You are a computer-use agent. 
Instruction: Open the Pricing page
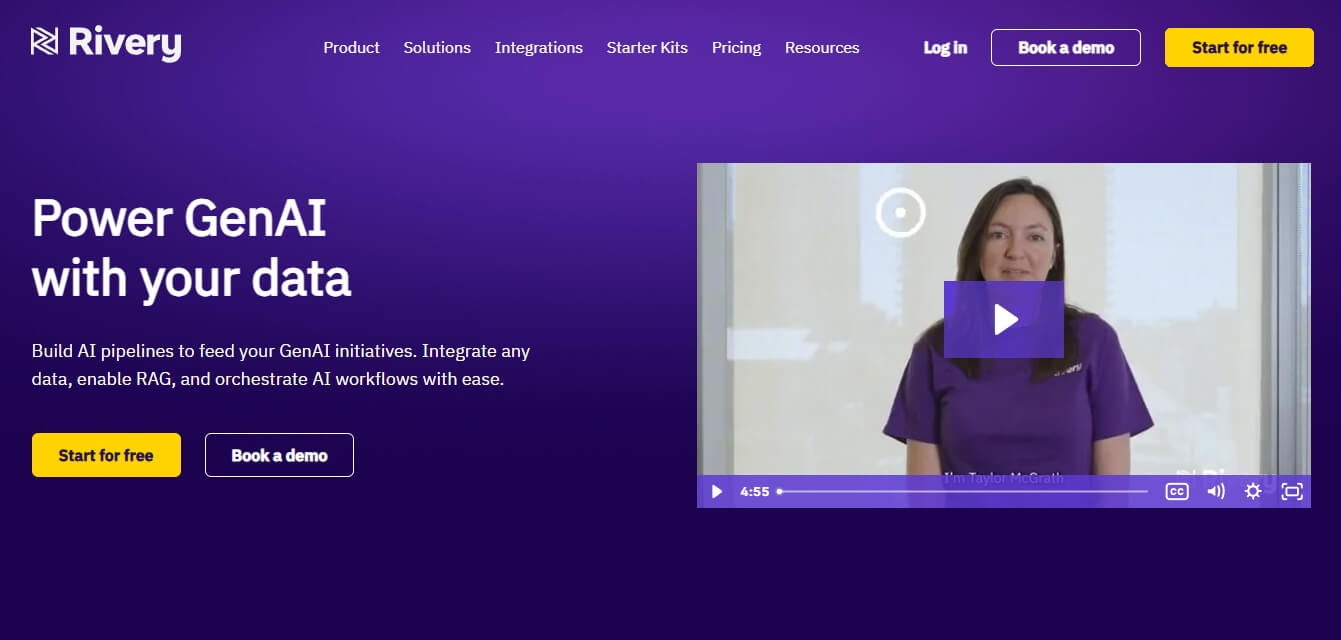coord(736,47)
